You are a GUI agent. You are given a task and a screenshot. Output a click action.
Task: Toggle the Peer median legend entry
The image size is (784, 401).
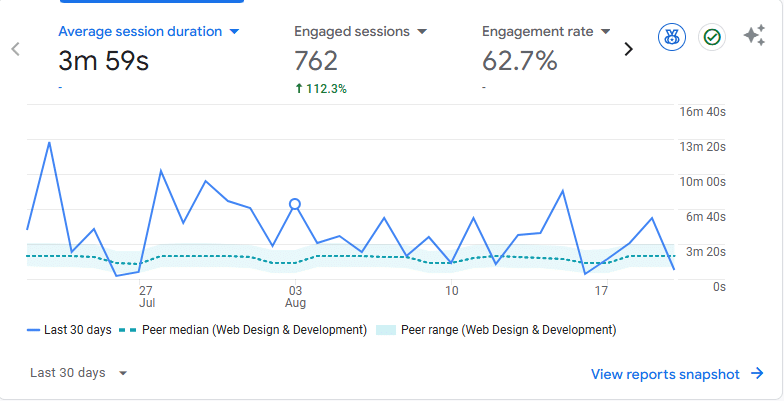[x=243, y=330]
